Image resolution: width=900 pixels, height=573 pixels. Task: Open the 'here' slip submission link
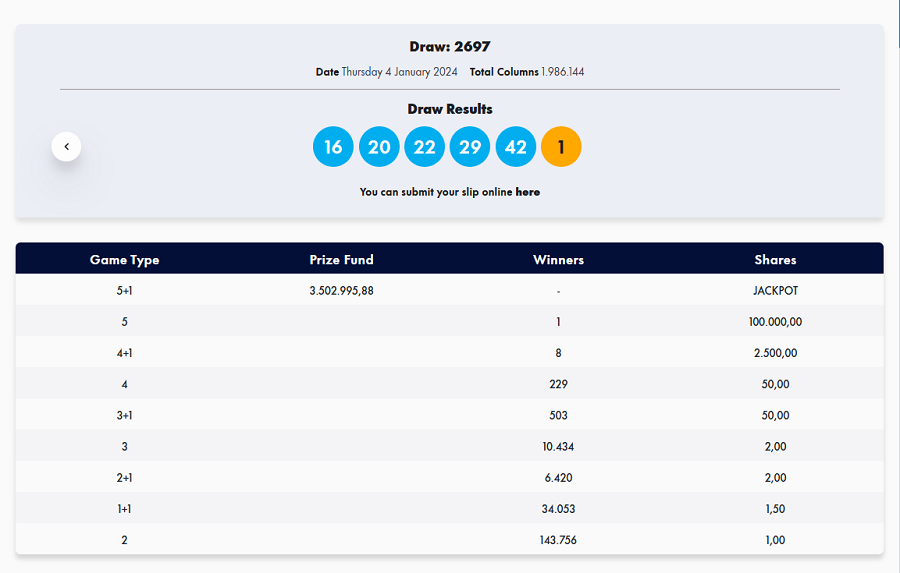coord(527,192)
